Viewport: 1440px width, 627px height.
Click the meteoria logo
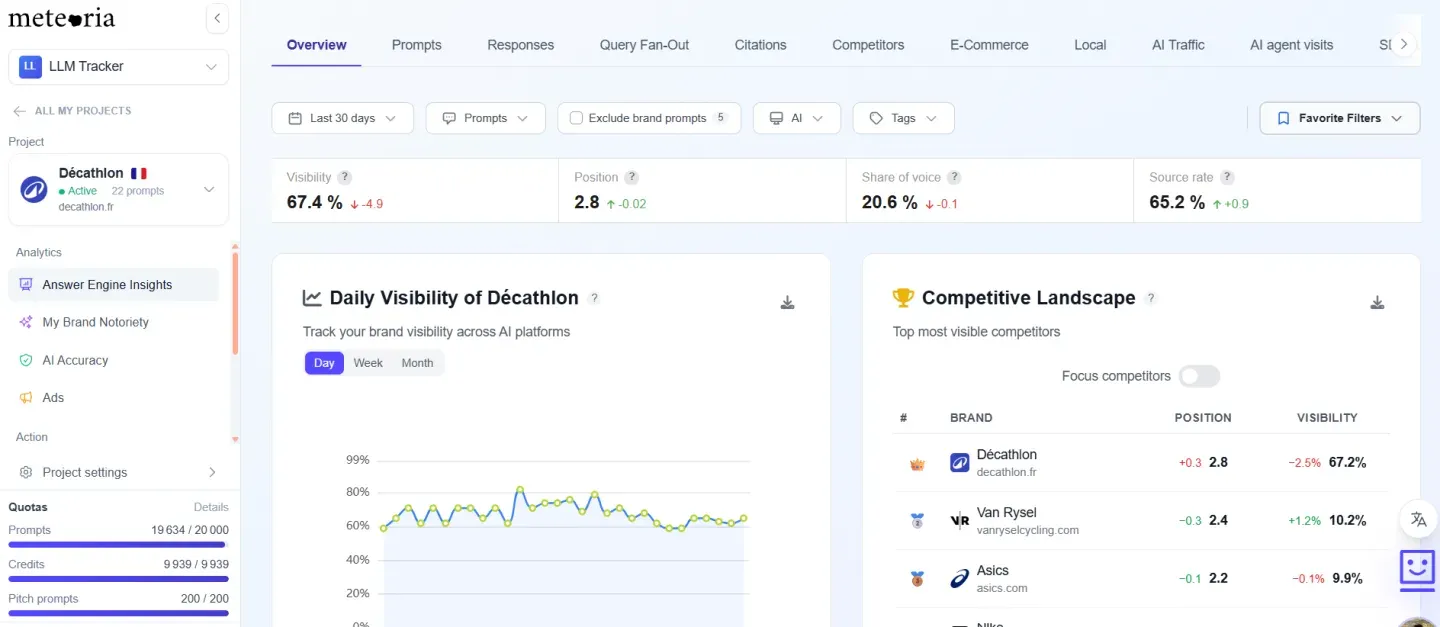(62, 18)
